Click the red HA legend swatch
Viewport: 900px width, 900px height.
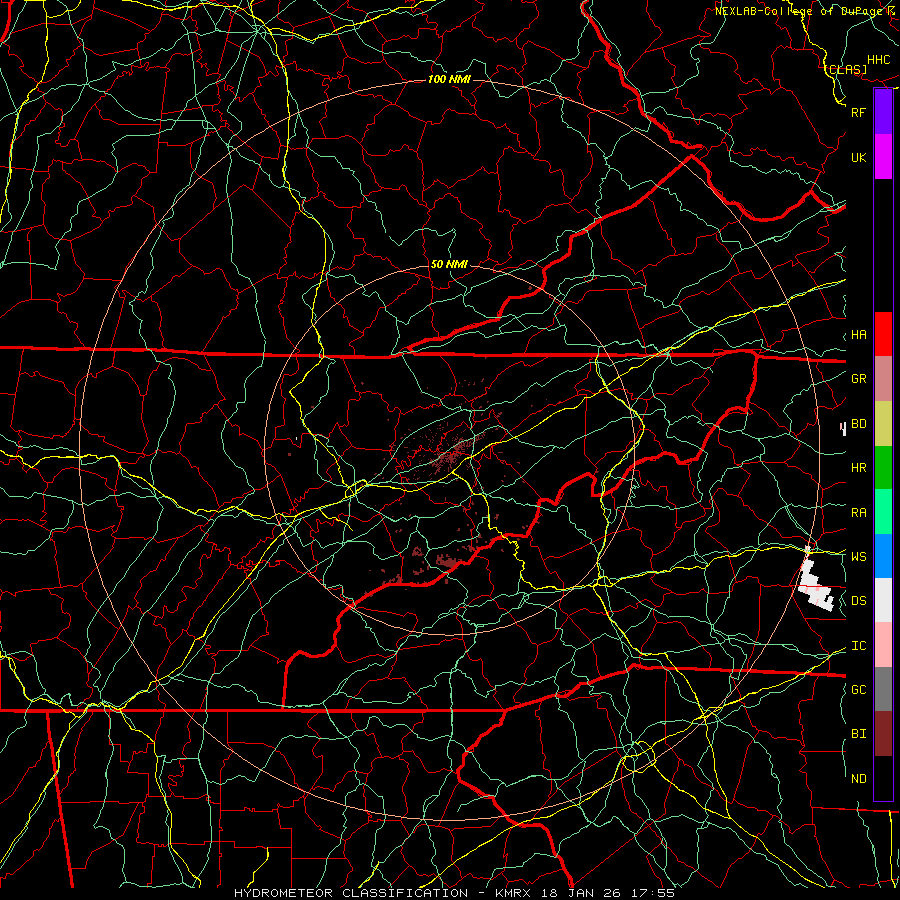(x=883, y=334)
